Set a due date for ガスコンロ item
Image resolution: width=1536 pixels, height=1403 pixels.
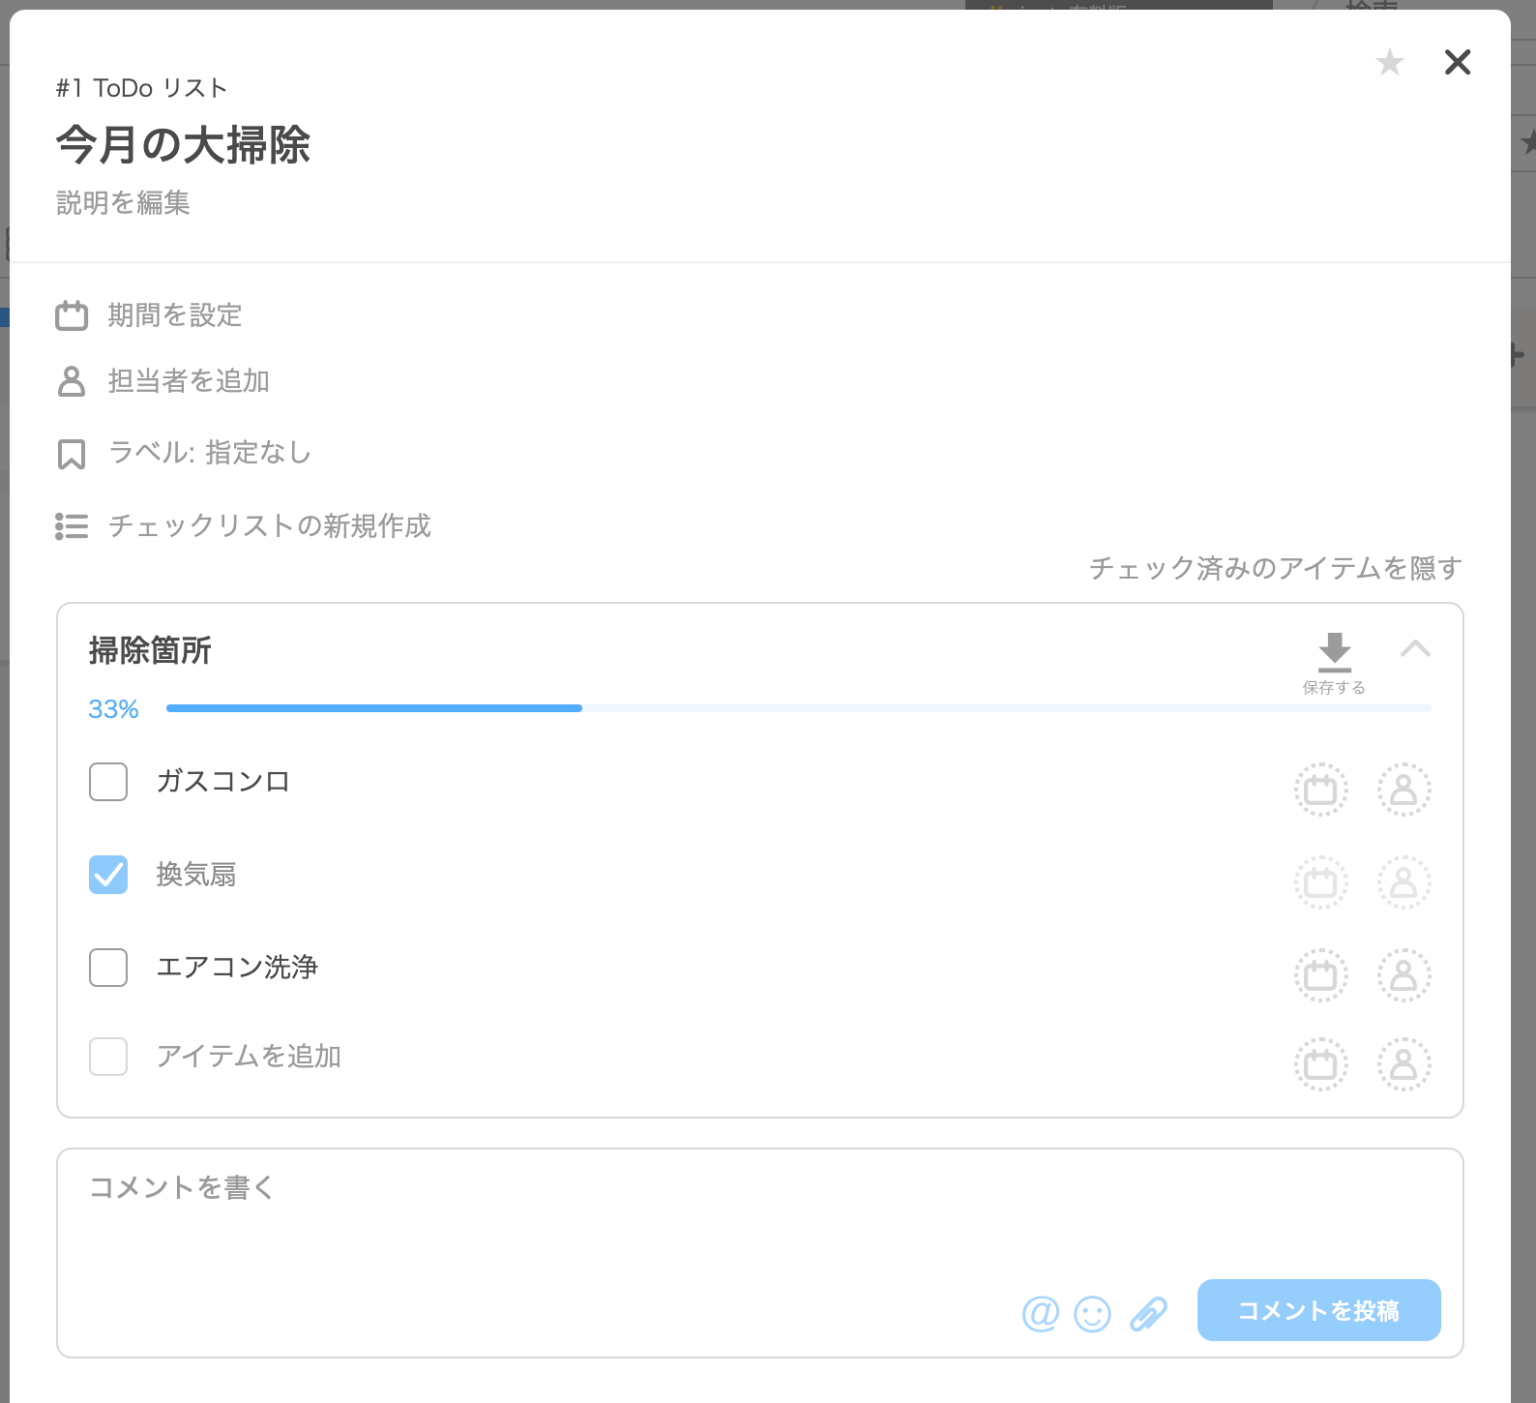pos(1320,790)
